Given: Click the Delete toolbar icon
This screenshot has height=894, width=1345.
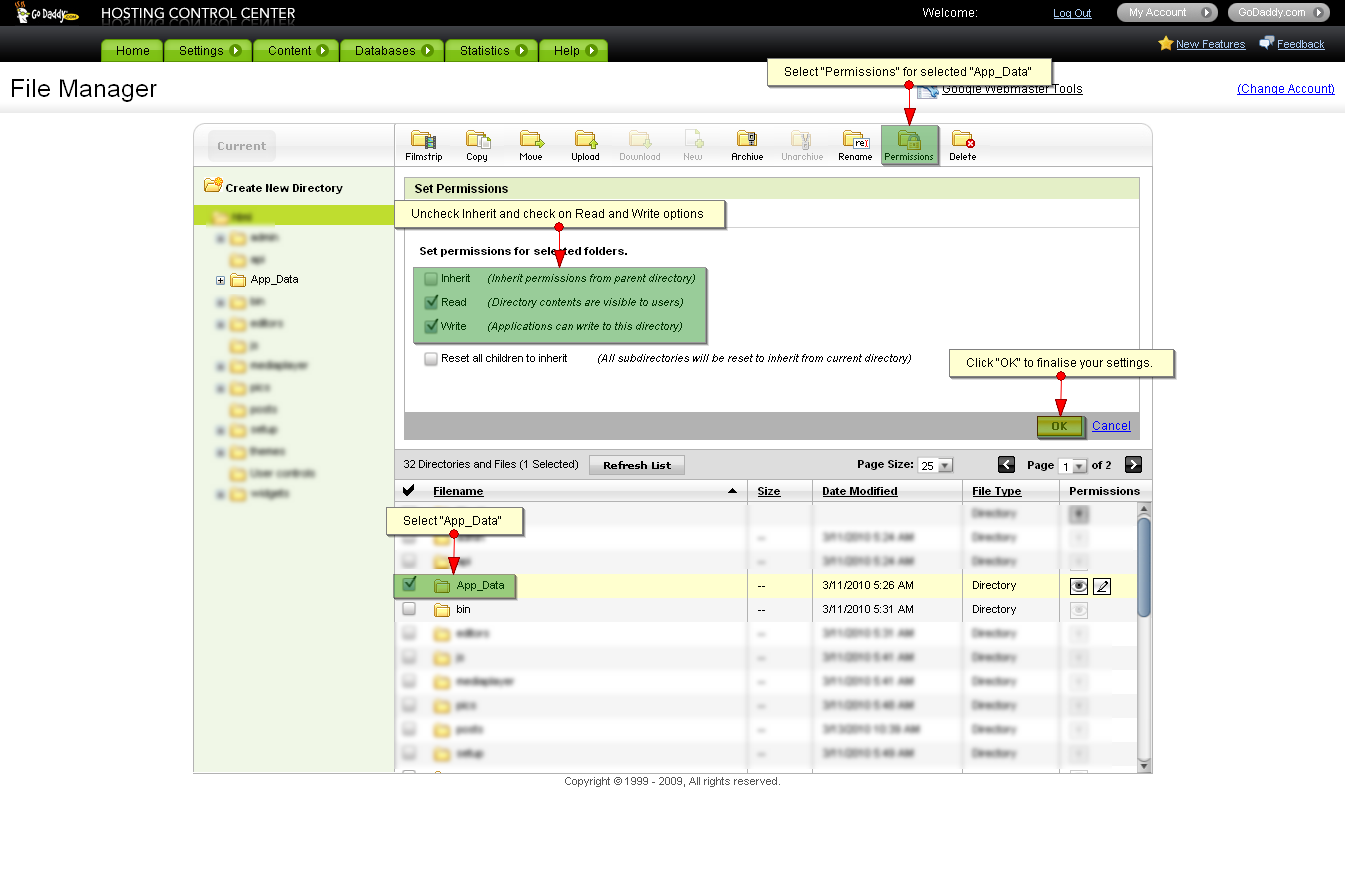Looking at the screenshot, I should click(963, 141).
